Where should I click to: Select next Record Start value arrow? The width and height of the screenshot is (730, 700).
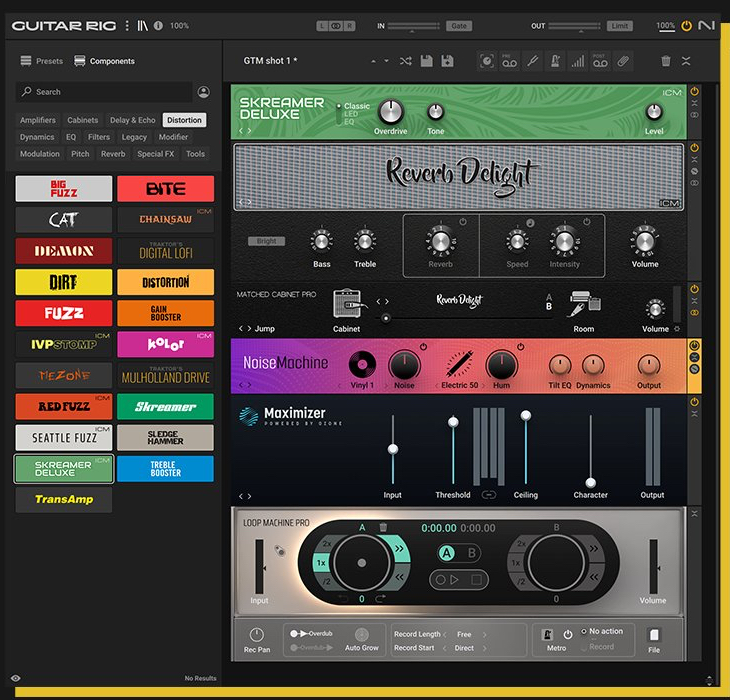tap(484, 648)
